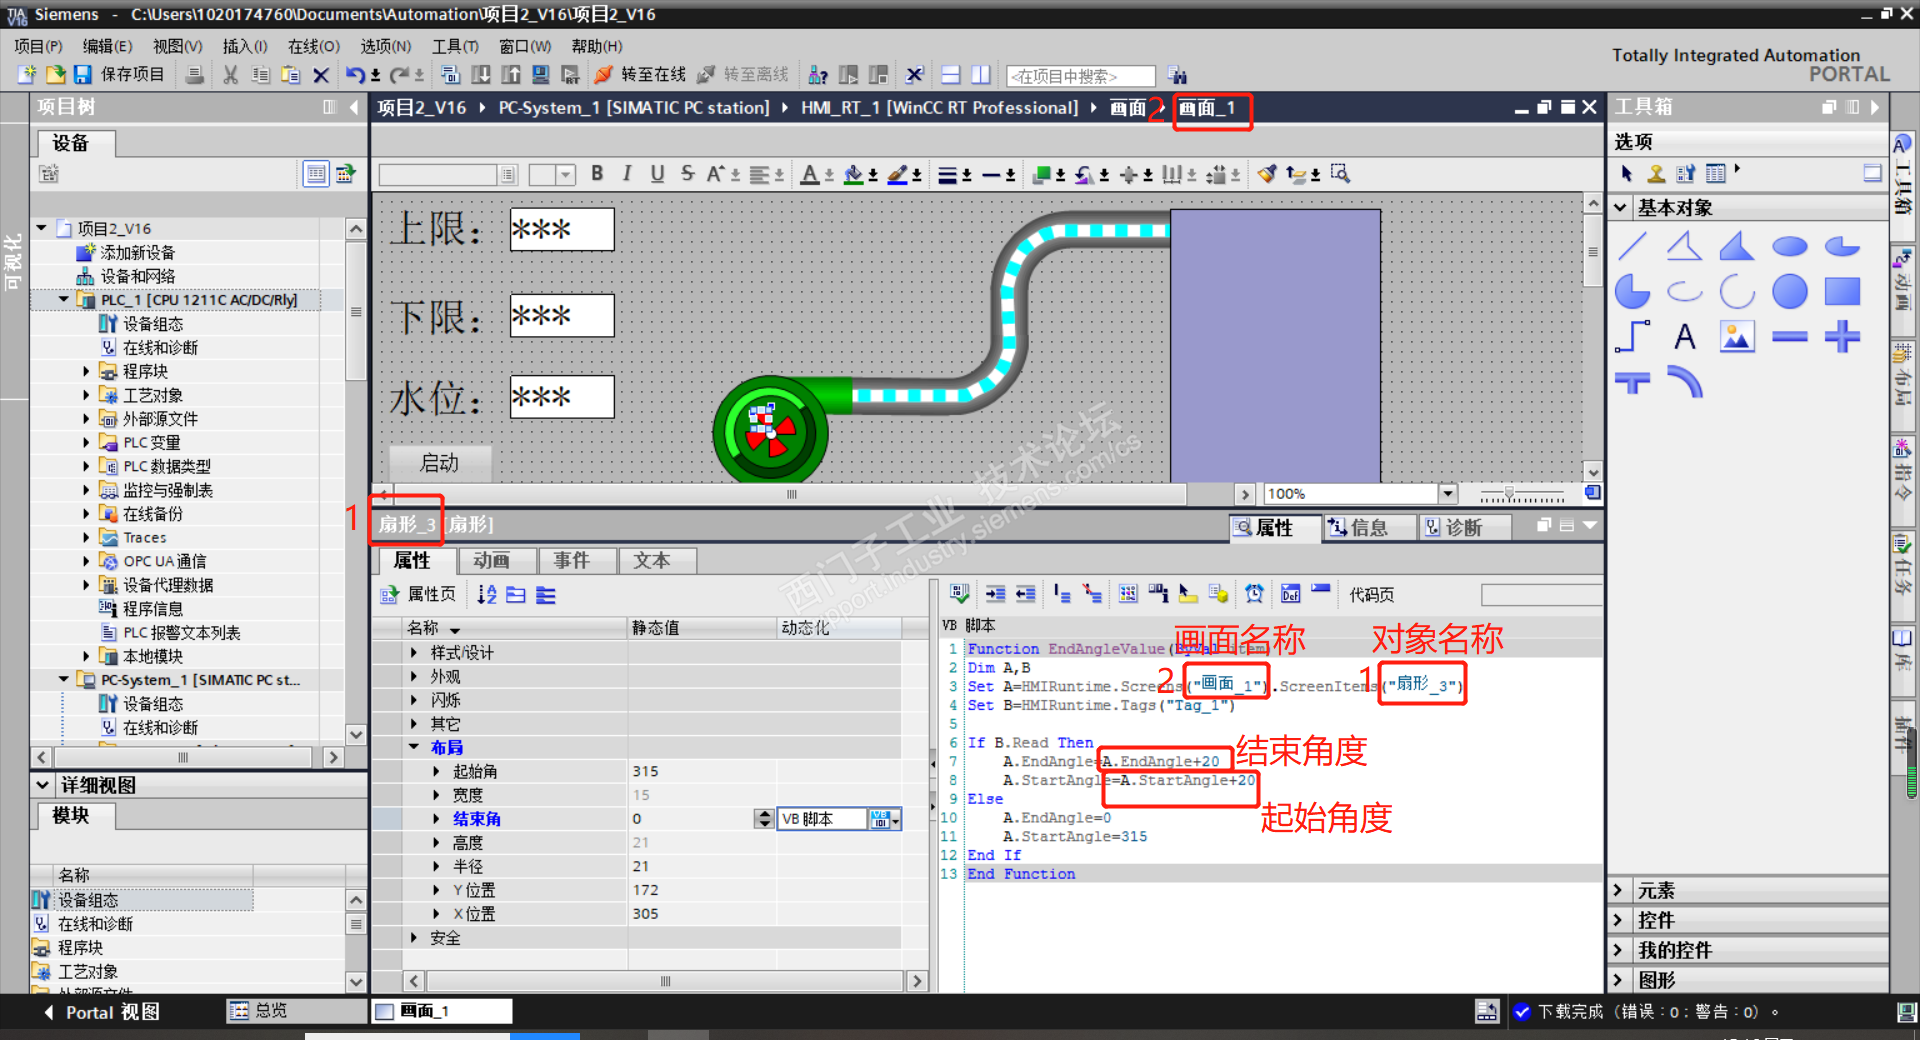Viewport: 1920px width, 1040px height.
Task: Select the Circular arc tool
Action: 1737,292
